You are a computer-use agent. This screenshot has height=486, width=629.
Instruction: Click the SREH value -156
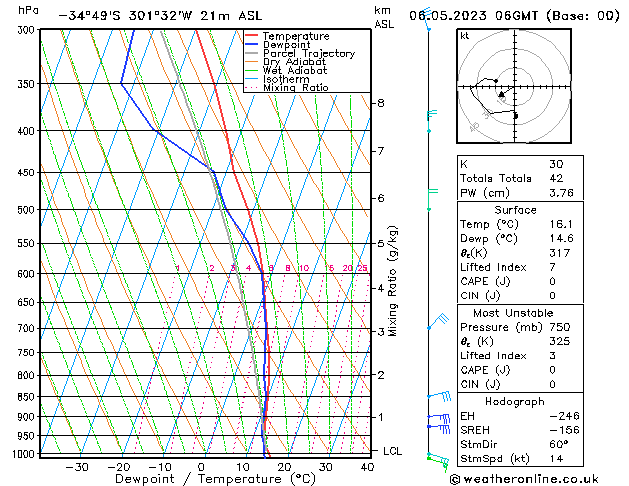(564, 430)
